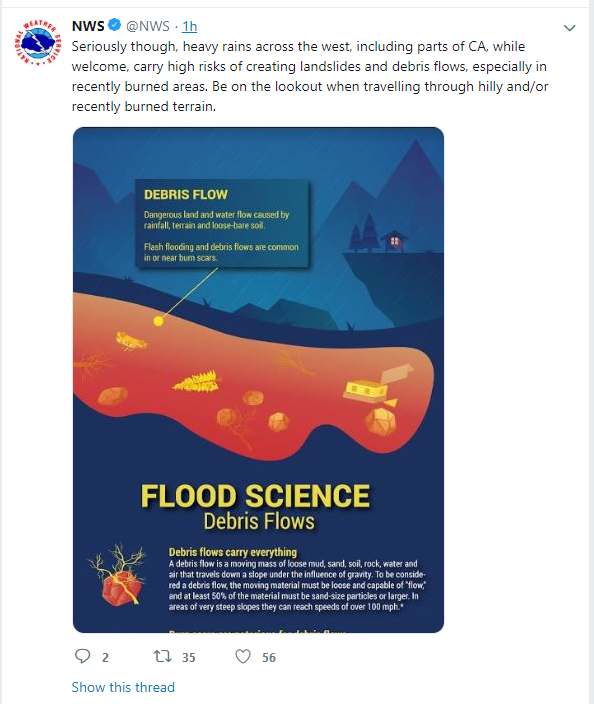Like the tweet with heart icon
Screen dimensions: 594x704
pyautogui.click(x=243, y=656)
